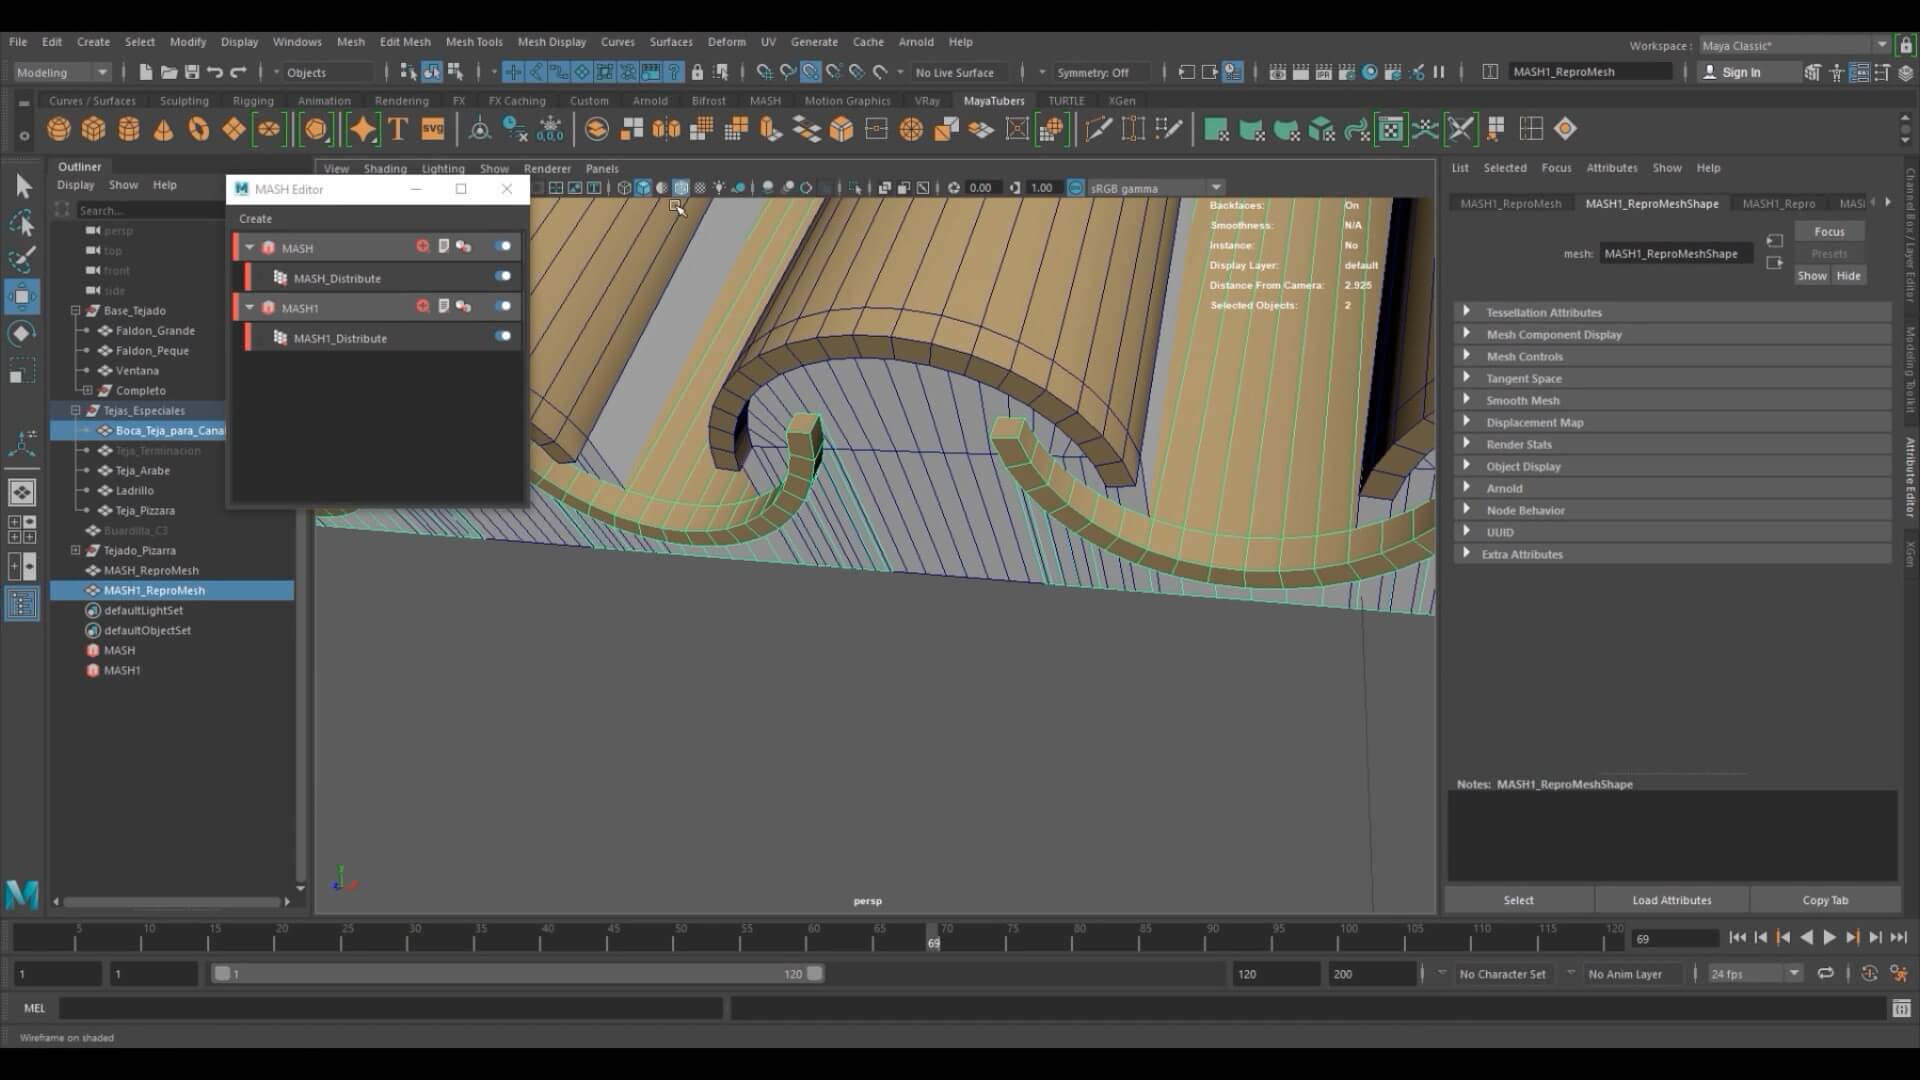The height and width of the screenshot is (1080, 1920).
Task: Click the Paint Selection tool
Action: tap(22, 259)
